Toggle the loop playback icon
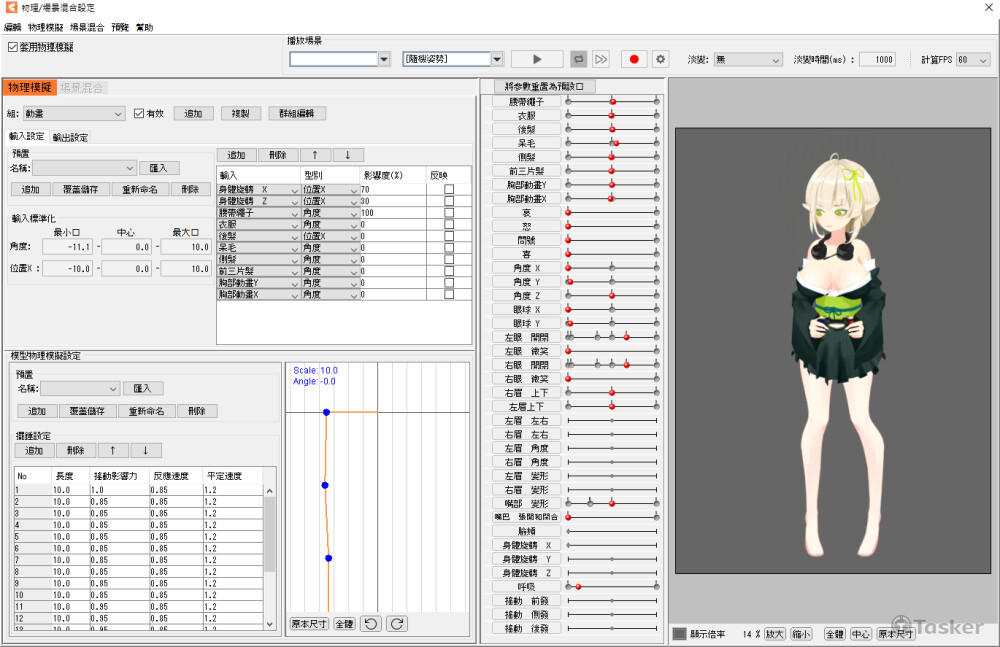The width and height of the screenshot is (1000, 647). point(578,60)
